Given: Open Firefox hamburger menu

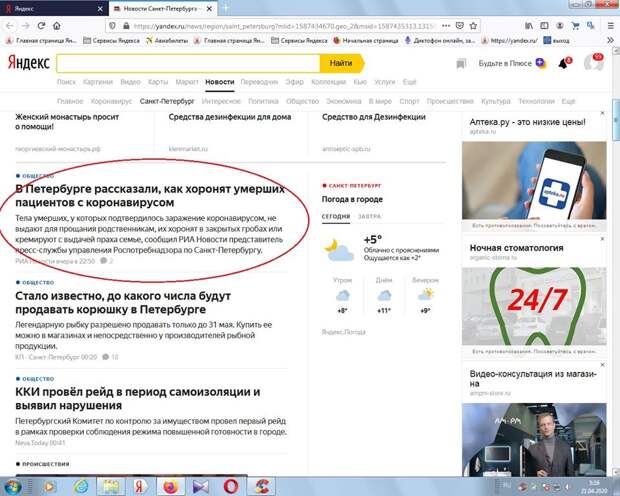Looking at the screenshot, I should coord(611,26).
